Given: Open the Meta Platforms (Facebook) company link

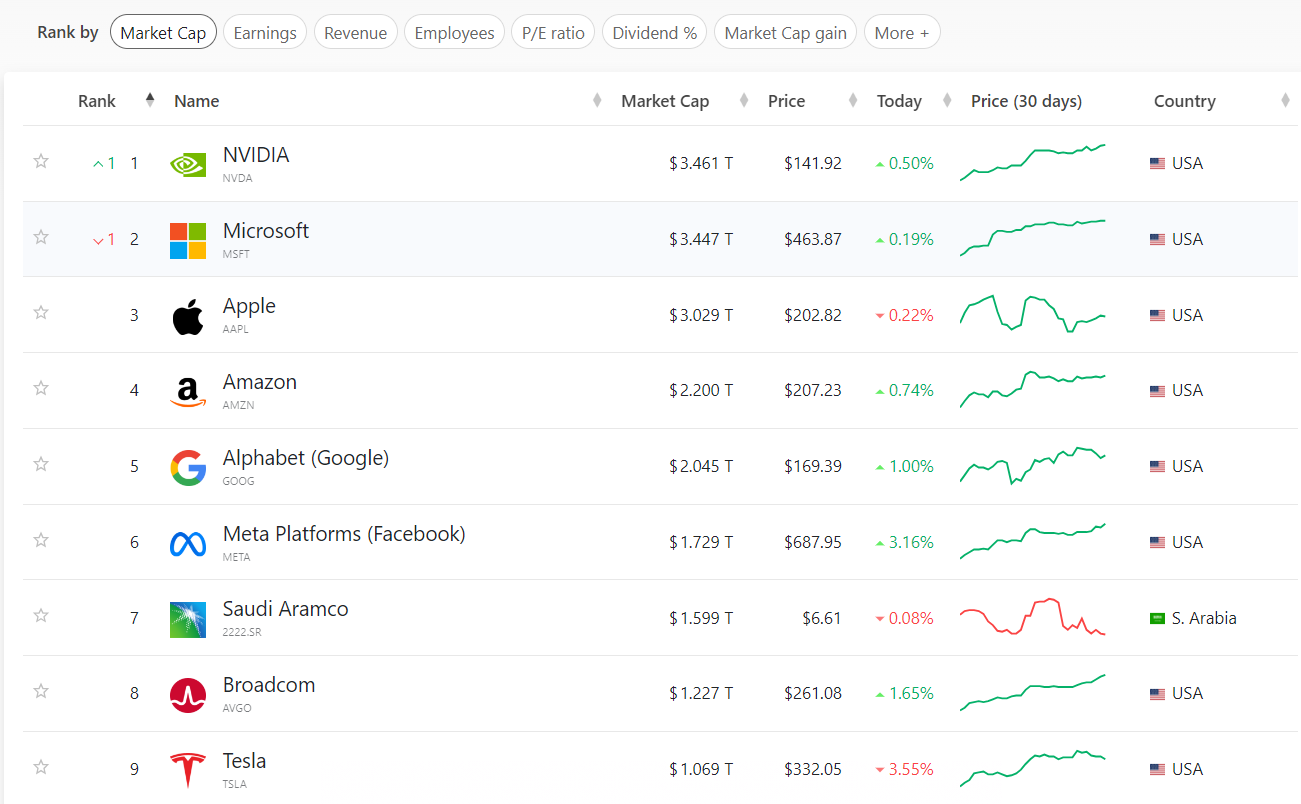Looking at the screenshot, I should click(x=344, y=534).
